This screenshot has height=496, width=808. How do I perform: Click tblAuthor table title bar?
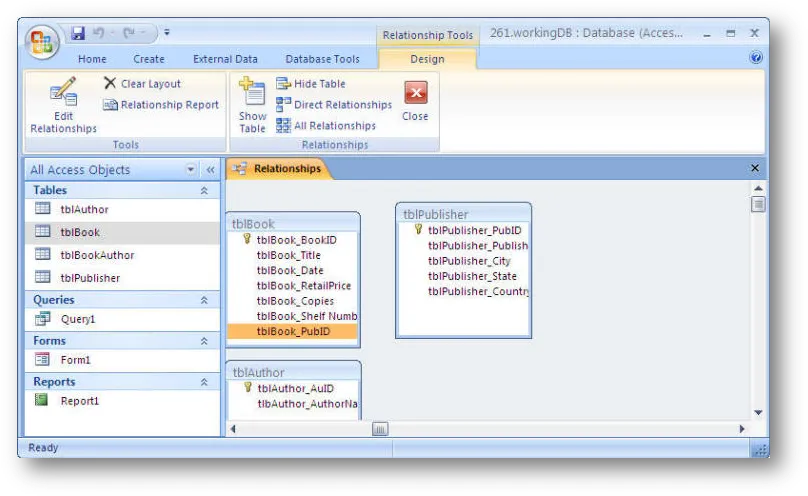294,372
